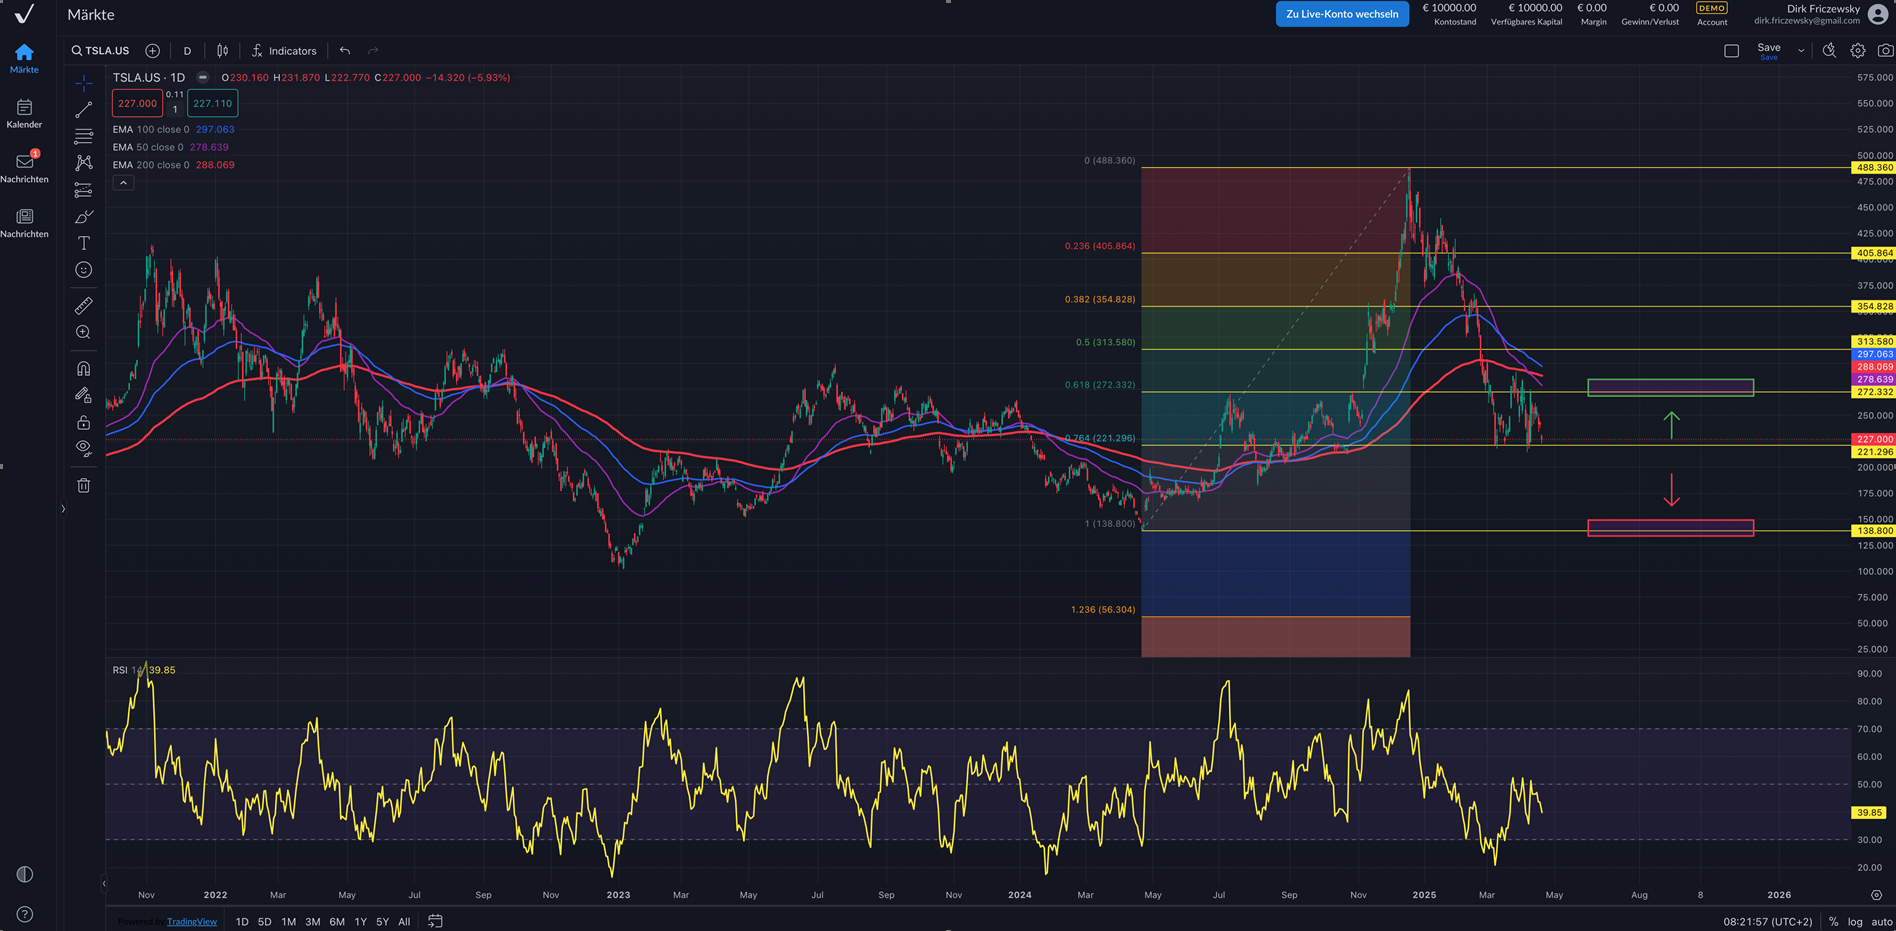This screenshot has height=931, width=1896.
Task: Take a chart snapshot with camera icon
Action: click(1885, 51)
